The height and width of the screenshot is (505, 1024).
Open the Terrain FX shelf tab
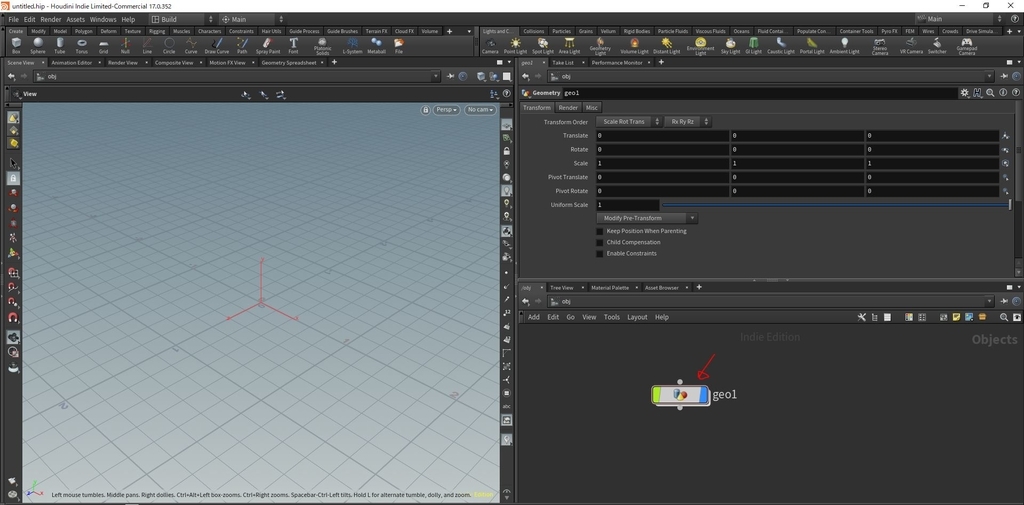(376, 31)
